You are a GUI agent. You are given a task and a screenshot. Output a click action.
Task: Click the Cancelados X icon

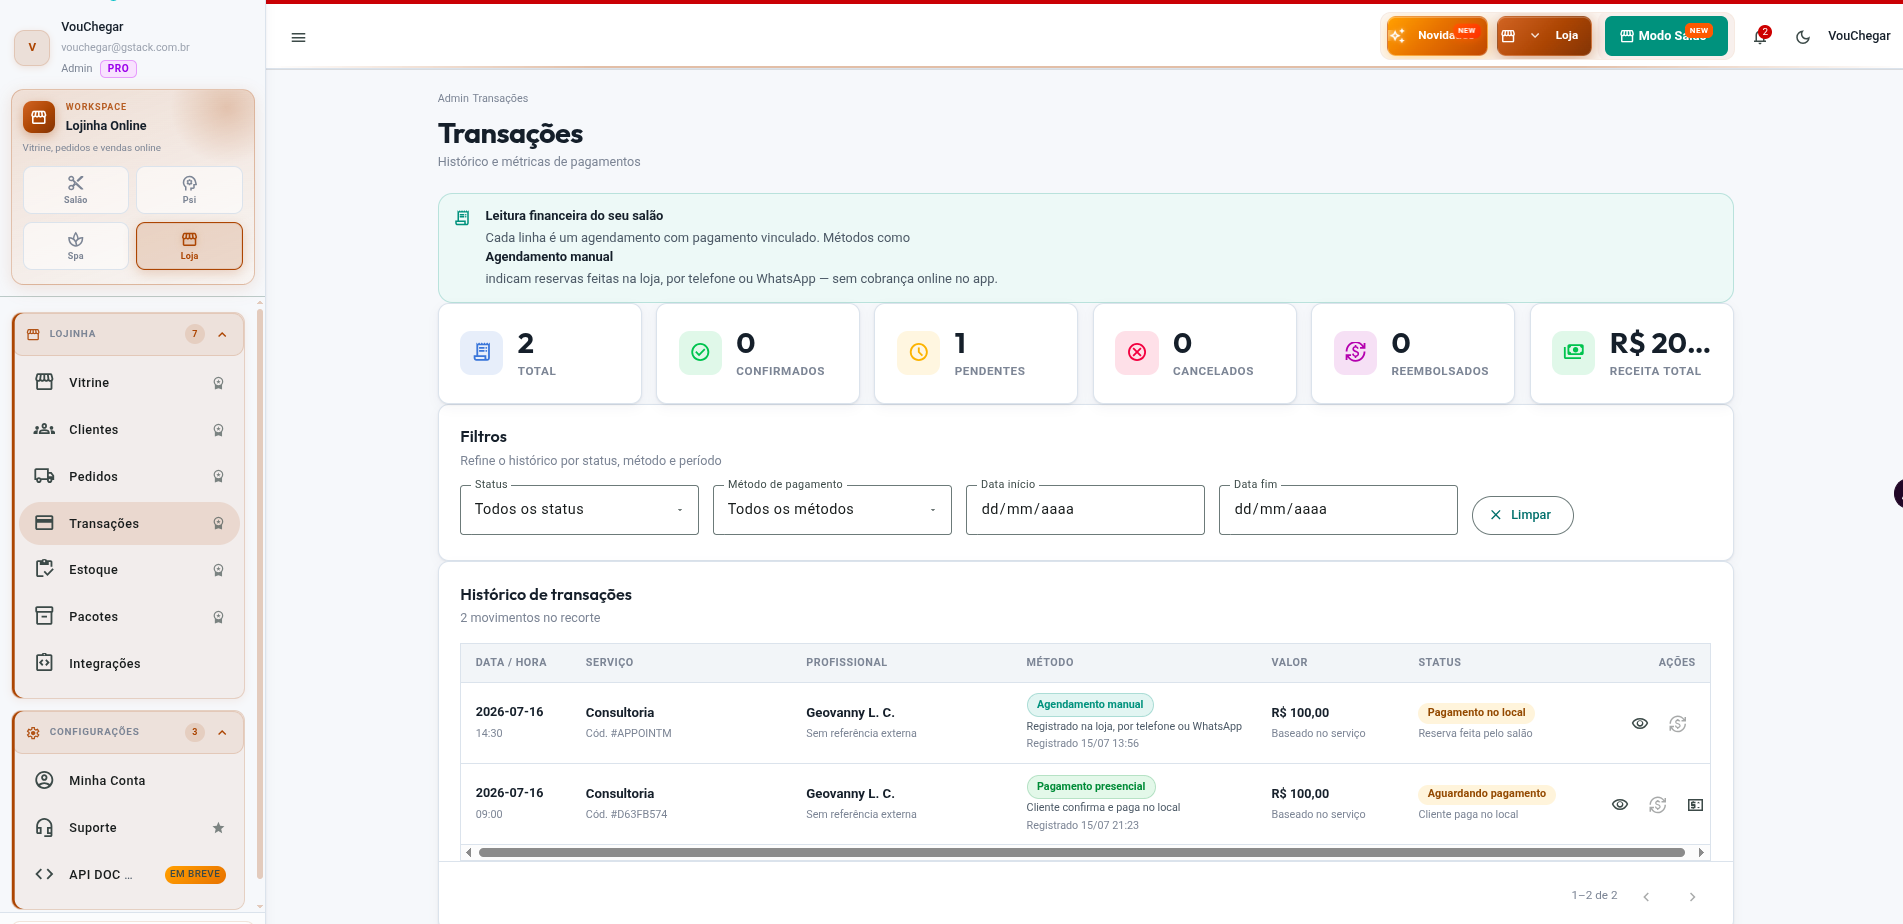(1137, 352)
